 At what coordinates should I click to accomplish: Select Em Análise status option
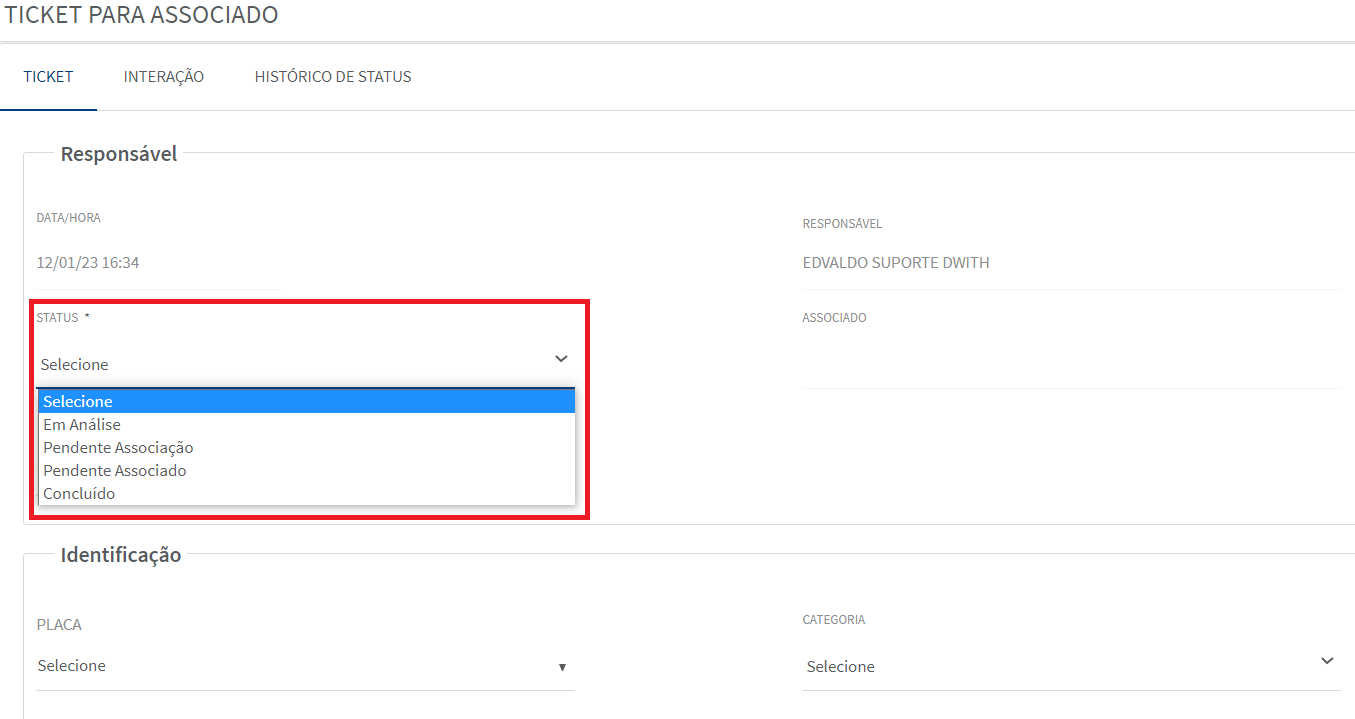pyautogui.click(x=307, y=424)
